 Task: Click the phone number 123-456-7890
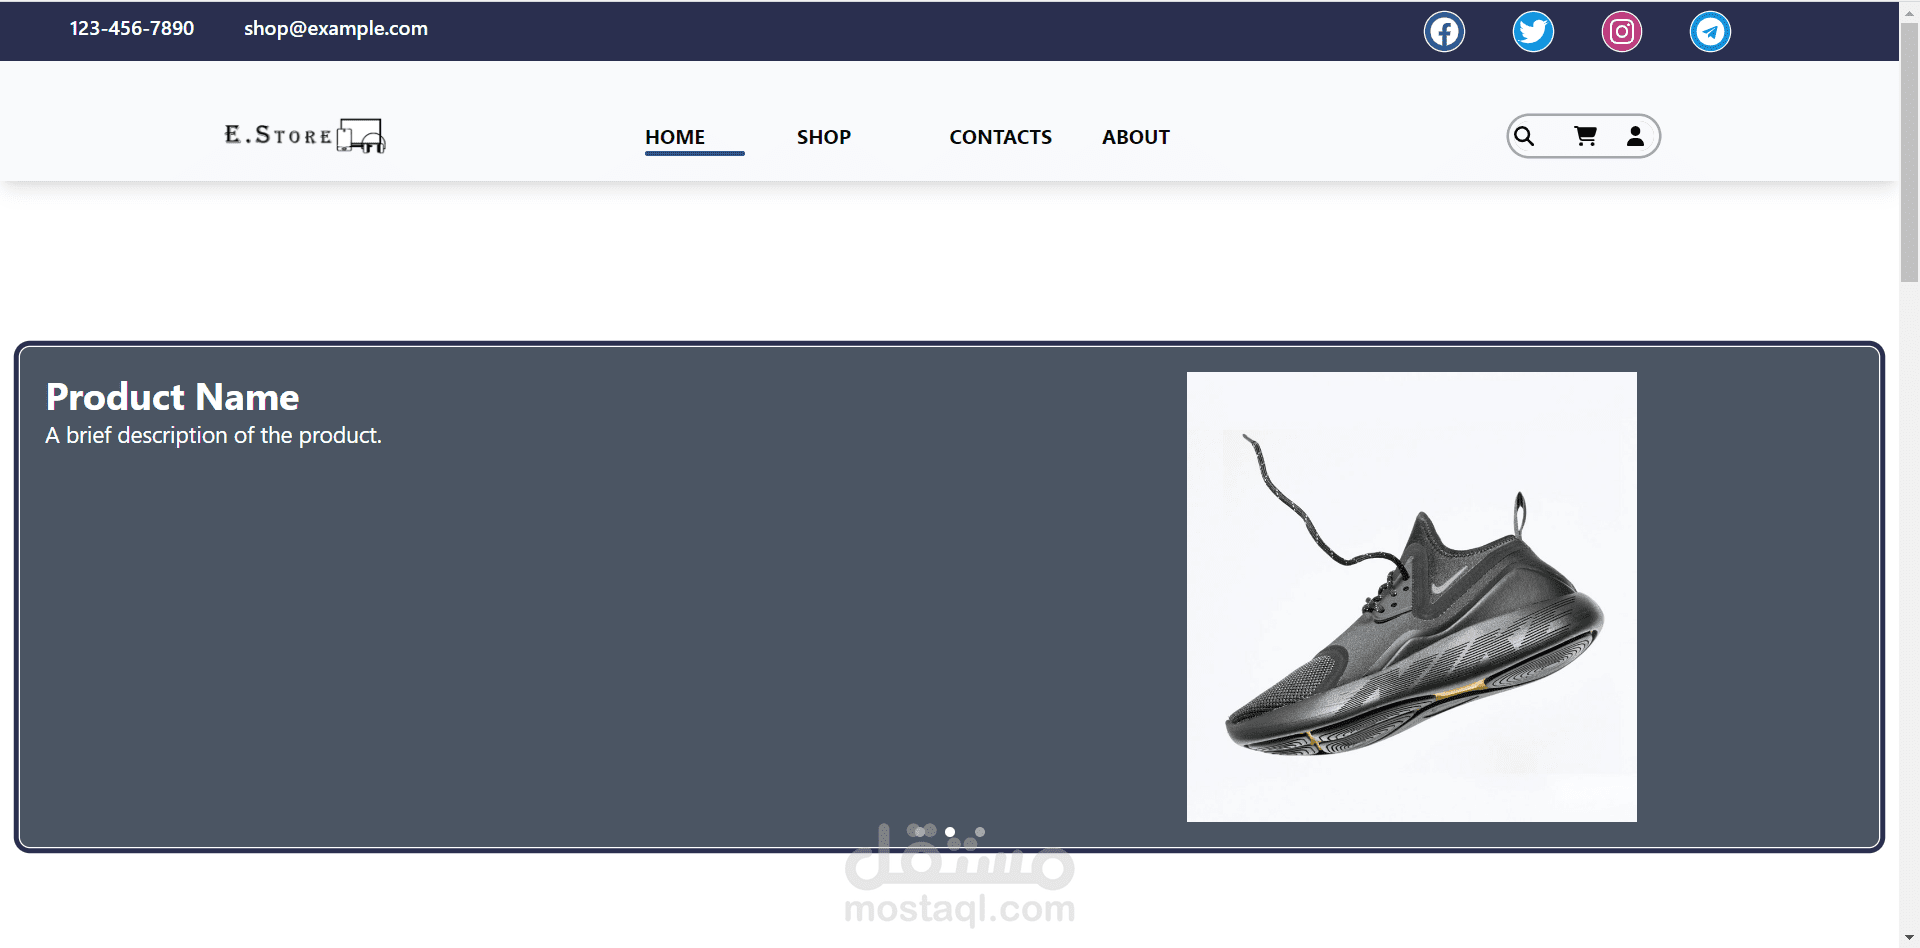tap(132, 29)
